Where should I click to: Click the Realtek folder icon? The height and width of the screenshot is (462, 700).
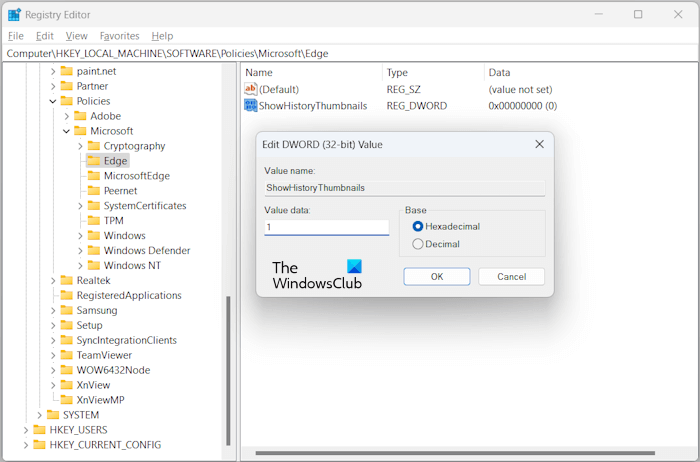67,280
